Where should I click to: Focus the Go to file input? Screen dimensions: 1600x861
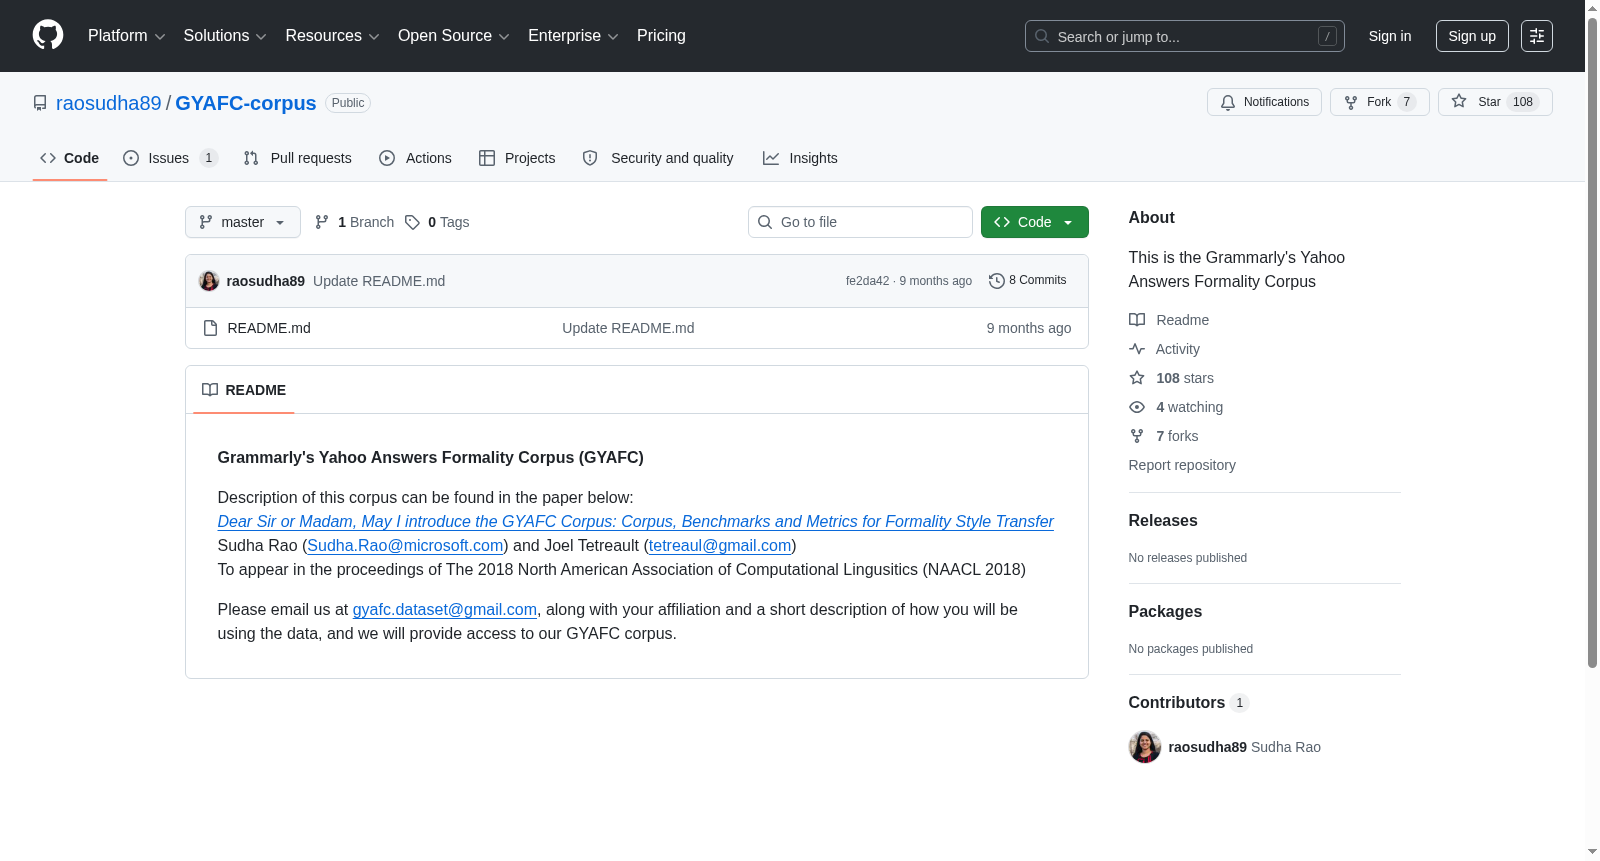(x=860, y=222)
